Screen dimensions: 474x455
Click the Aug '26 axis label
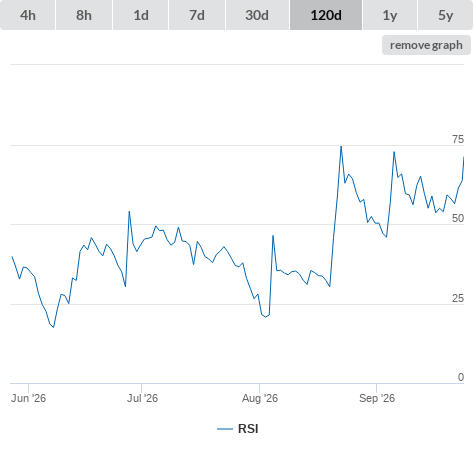260,398
